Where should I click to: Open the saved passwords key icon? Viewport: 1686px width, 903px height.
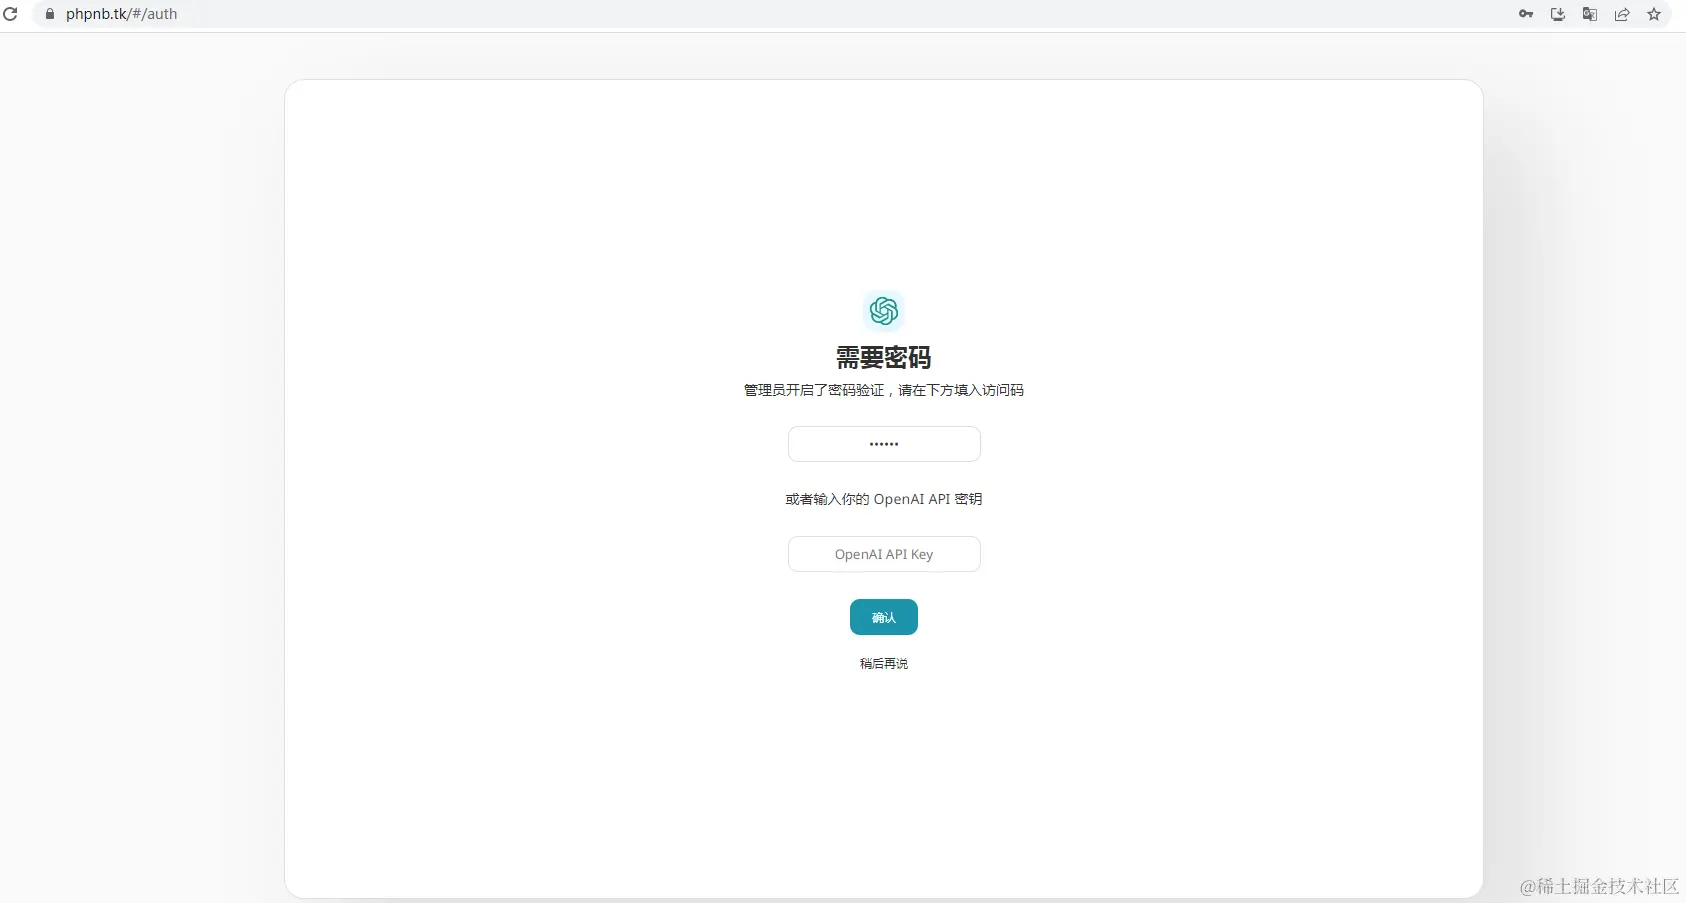(x=1526, y=14)
